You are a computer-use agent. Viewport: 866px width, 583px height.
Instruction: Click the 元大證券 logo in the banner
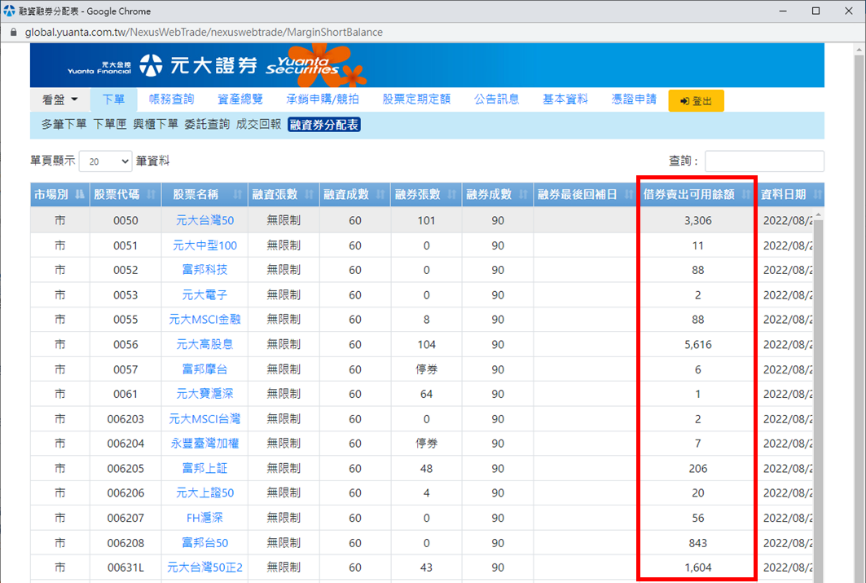tap(198, 65)
